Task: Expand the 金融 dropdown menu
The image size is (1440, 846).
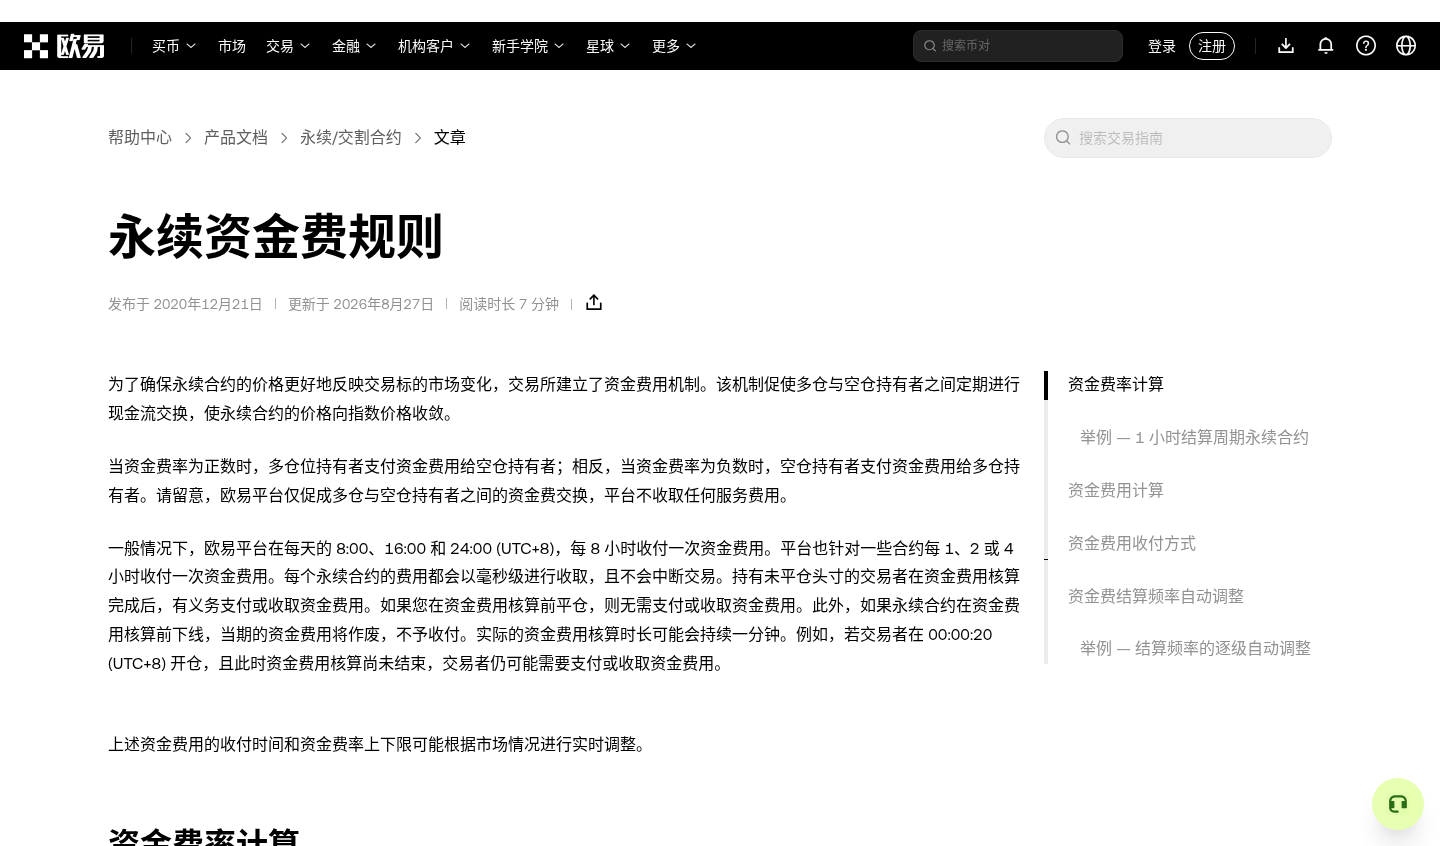Action: point(354,46)
